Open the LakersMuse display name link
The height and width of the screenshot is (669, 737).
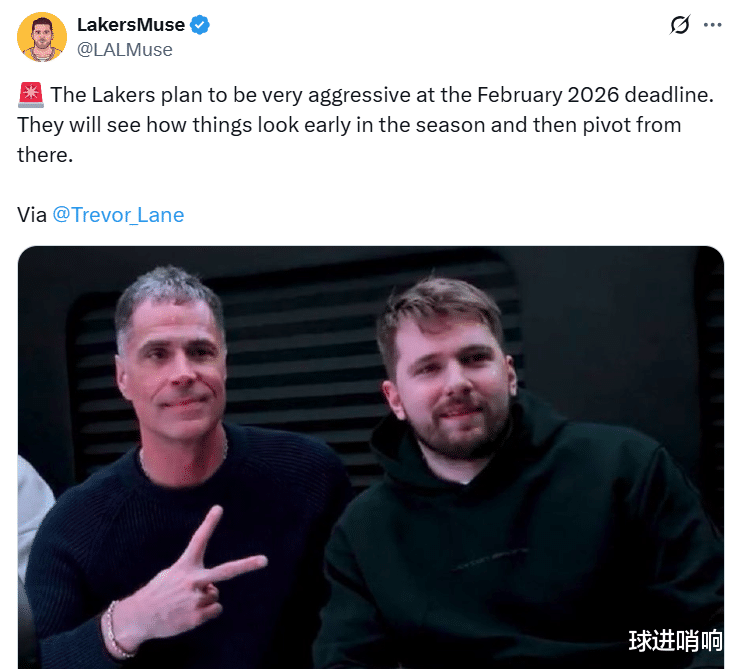(x=131, y=25)
